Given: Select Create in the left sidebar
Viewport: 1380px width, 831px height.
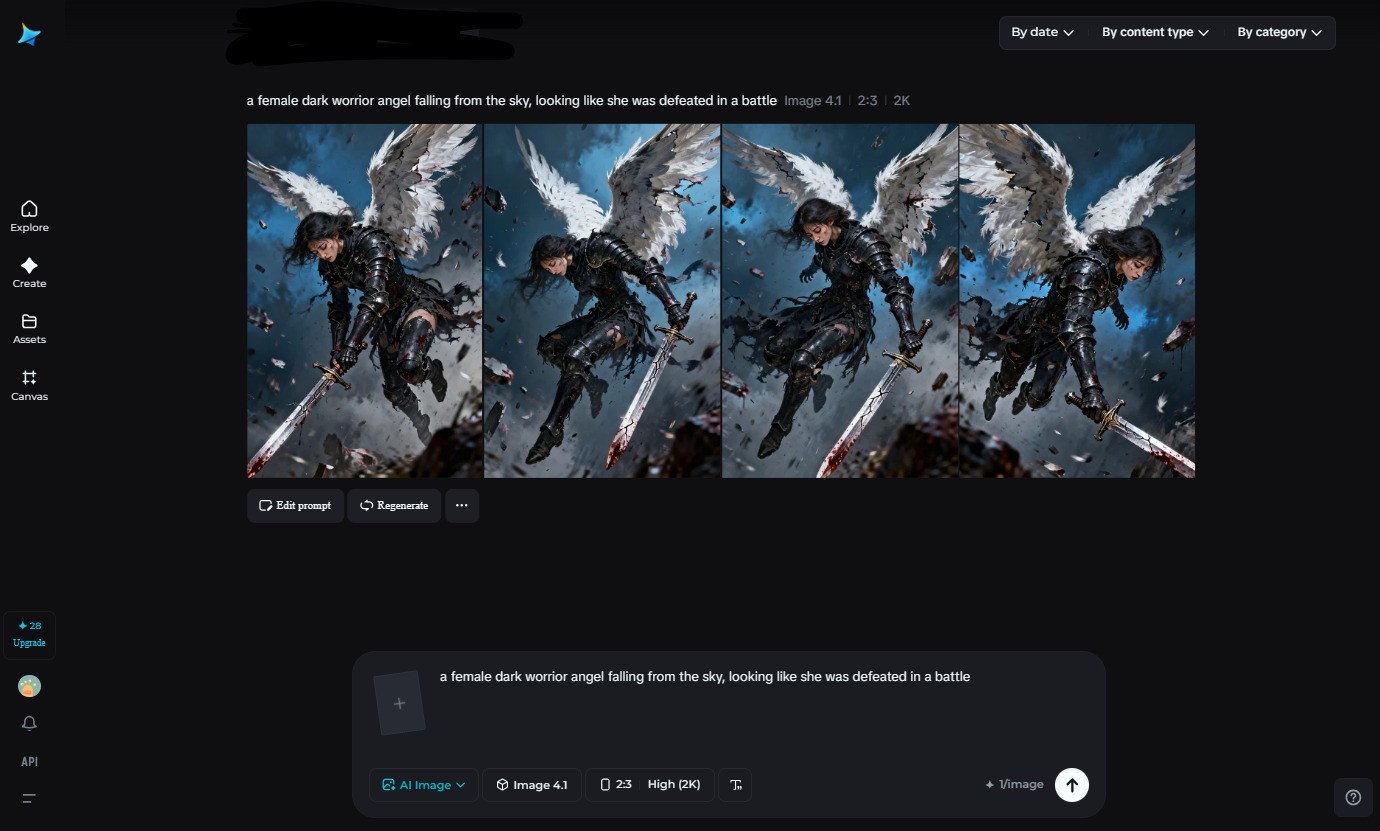Looking at the screenshot, I should pyautogui.click(x=29, y=272).
